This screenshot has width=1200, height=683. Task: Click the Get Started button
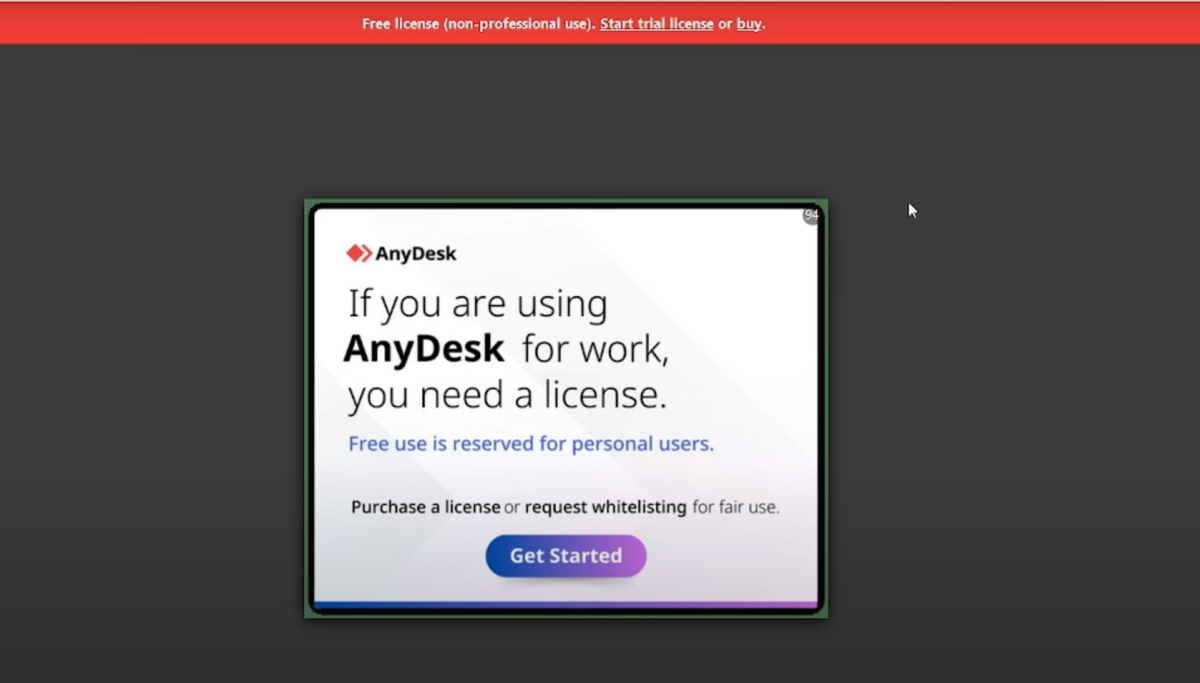566,556
